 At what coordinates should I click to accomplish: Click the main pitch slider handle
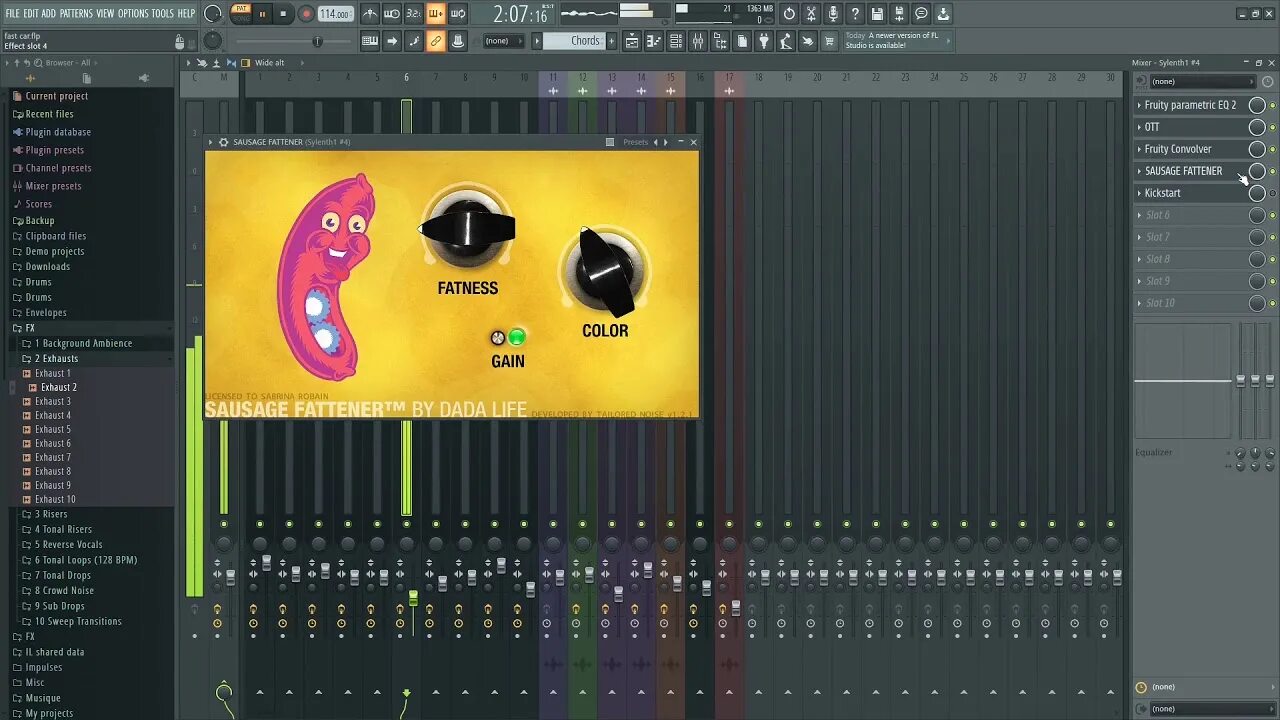point(317,41)
